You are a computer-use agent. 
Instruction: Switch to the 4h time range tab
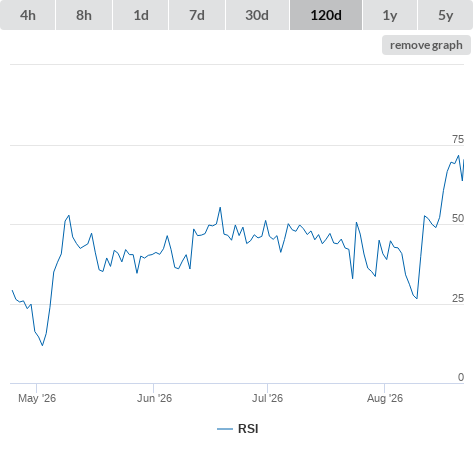pyautogui.click(x=28, y=15)
